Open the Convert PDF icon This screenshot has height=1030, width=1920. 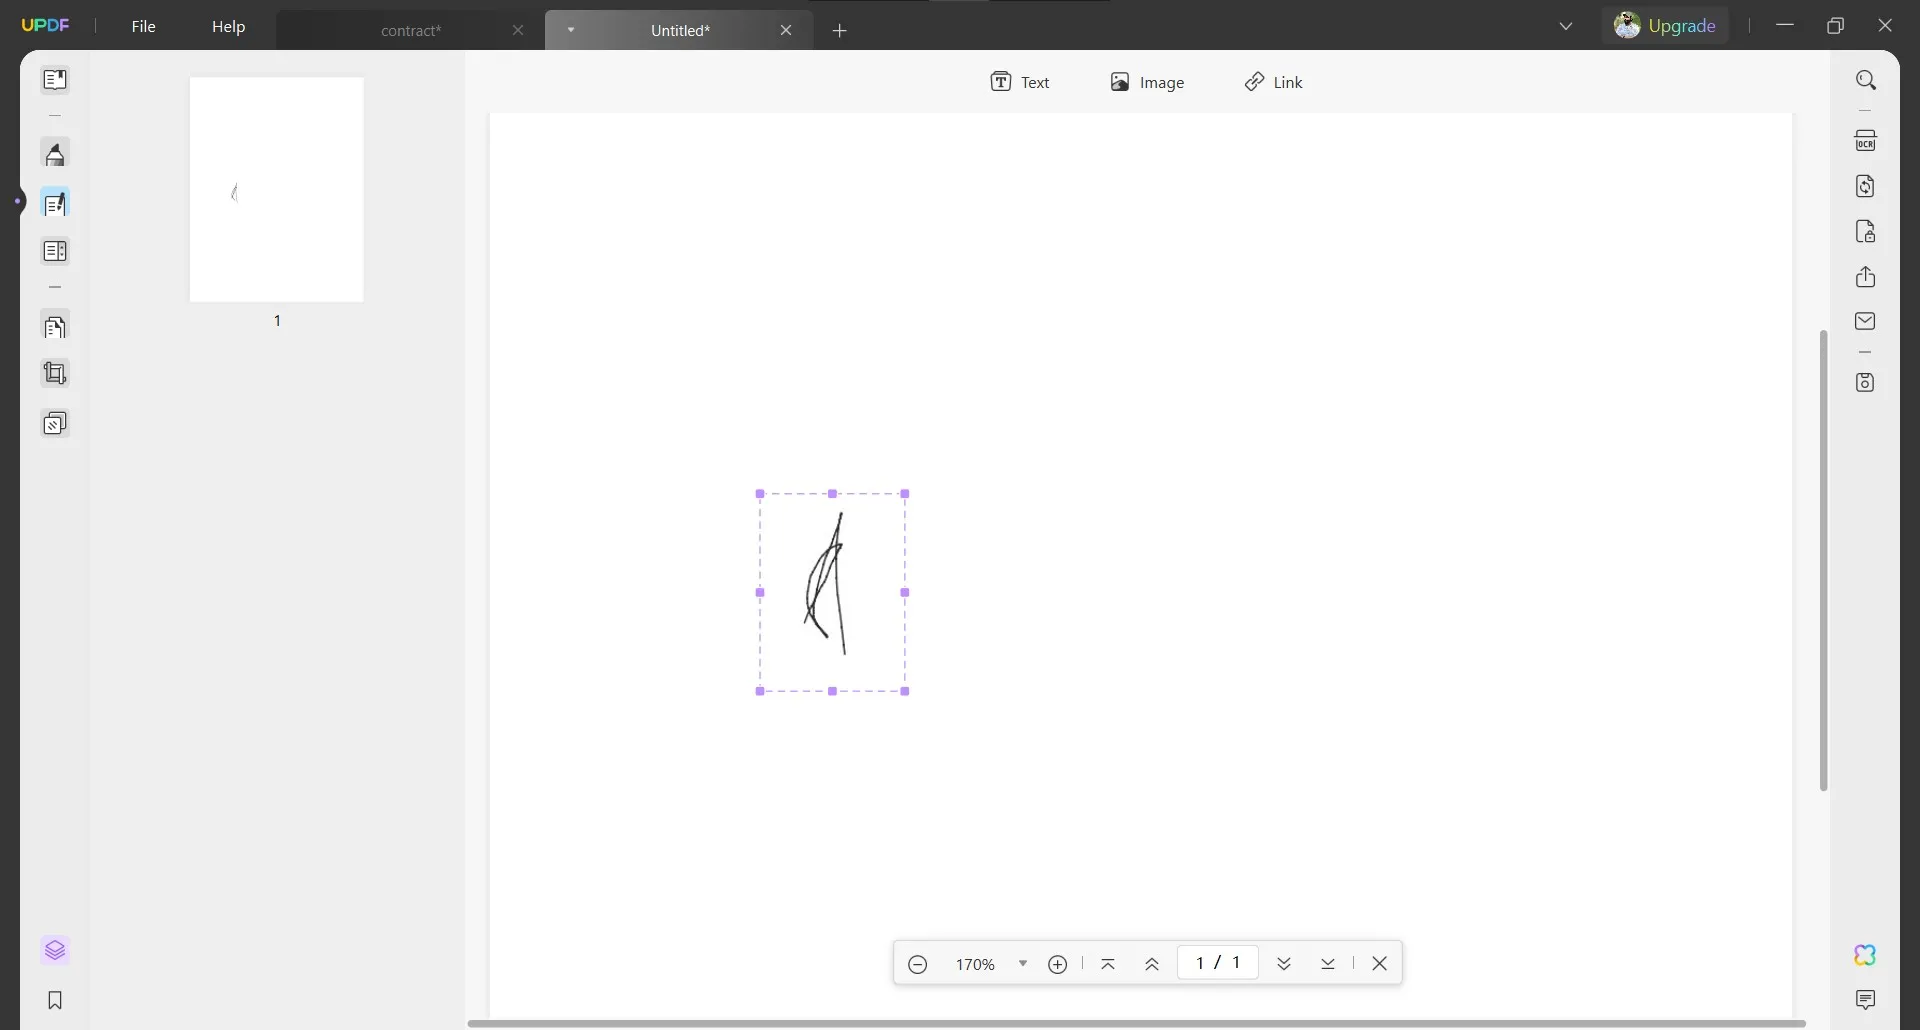(x=1866, y=187)
